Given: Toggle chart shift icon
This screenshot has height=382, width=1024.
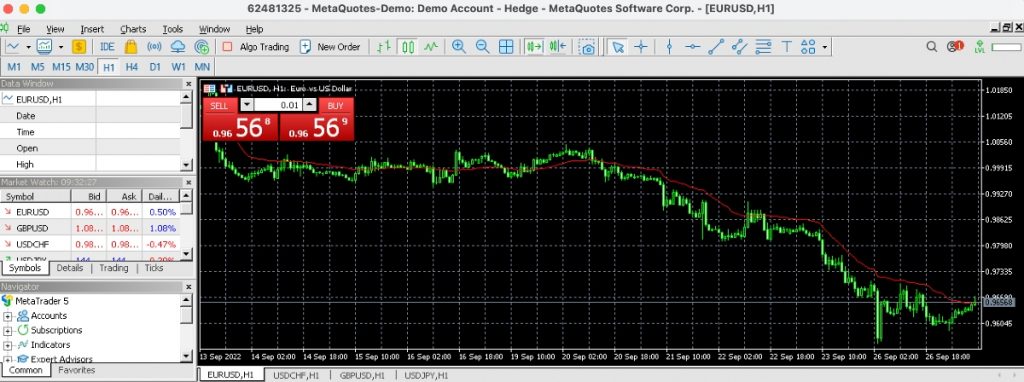Looking at the screenshot, I should 558,46.
